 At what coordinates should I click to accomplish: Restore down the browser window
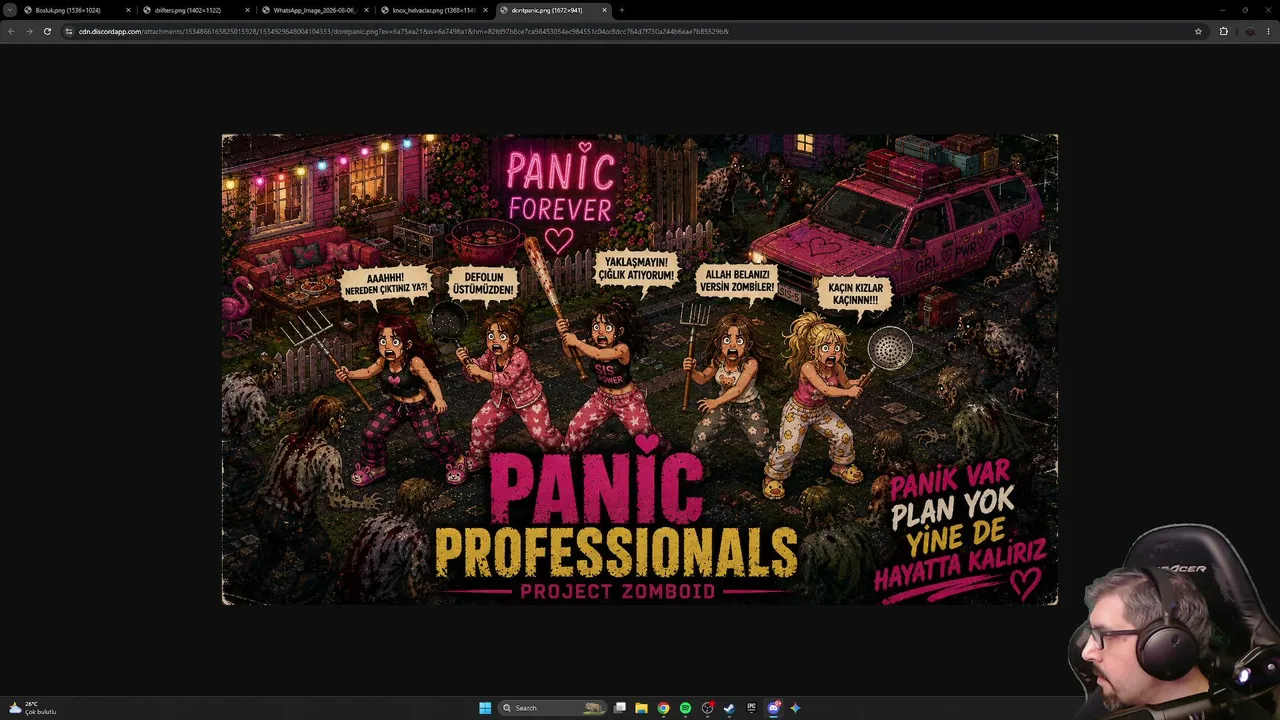tap(1245, 10)
